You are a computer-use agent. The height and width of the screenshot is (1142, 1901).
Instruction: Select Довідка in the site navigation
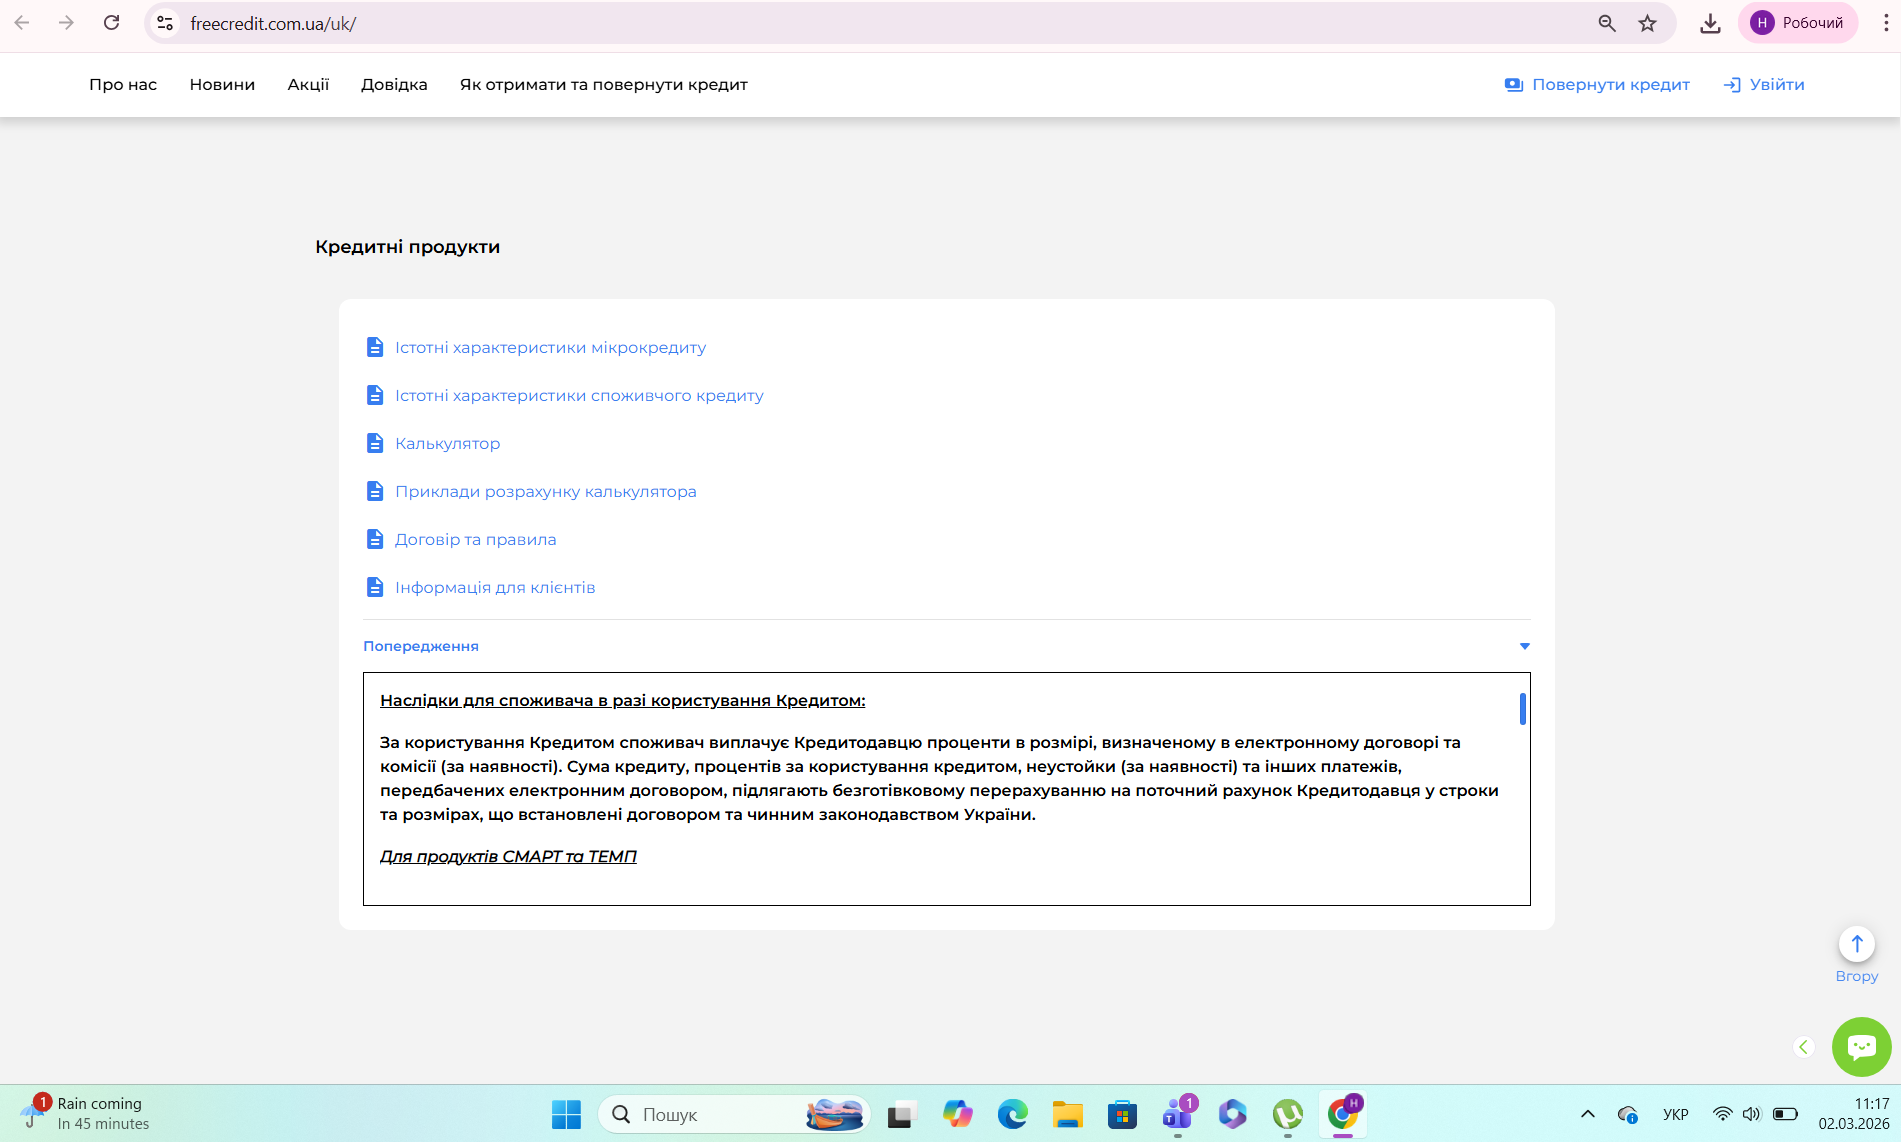(394, 85)
